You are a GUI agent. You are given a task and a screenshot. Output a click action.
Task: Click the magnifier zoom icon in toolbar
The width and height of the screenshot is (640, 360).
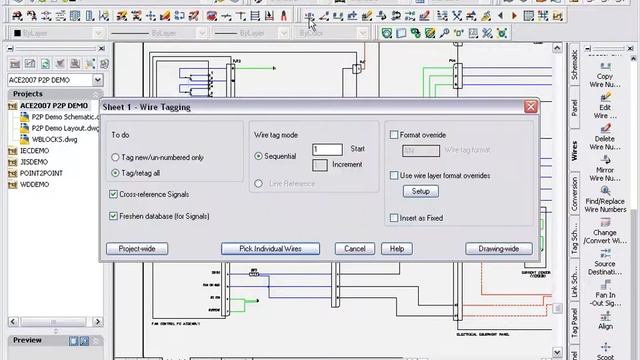pos(444,33)
